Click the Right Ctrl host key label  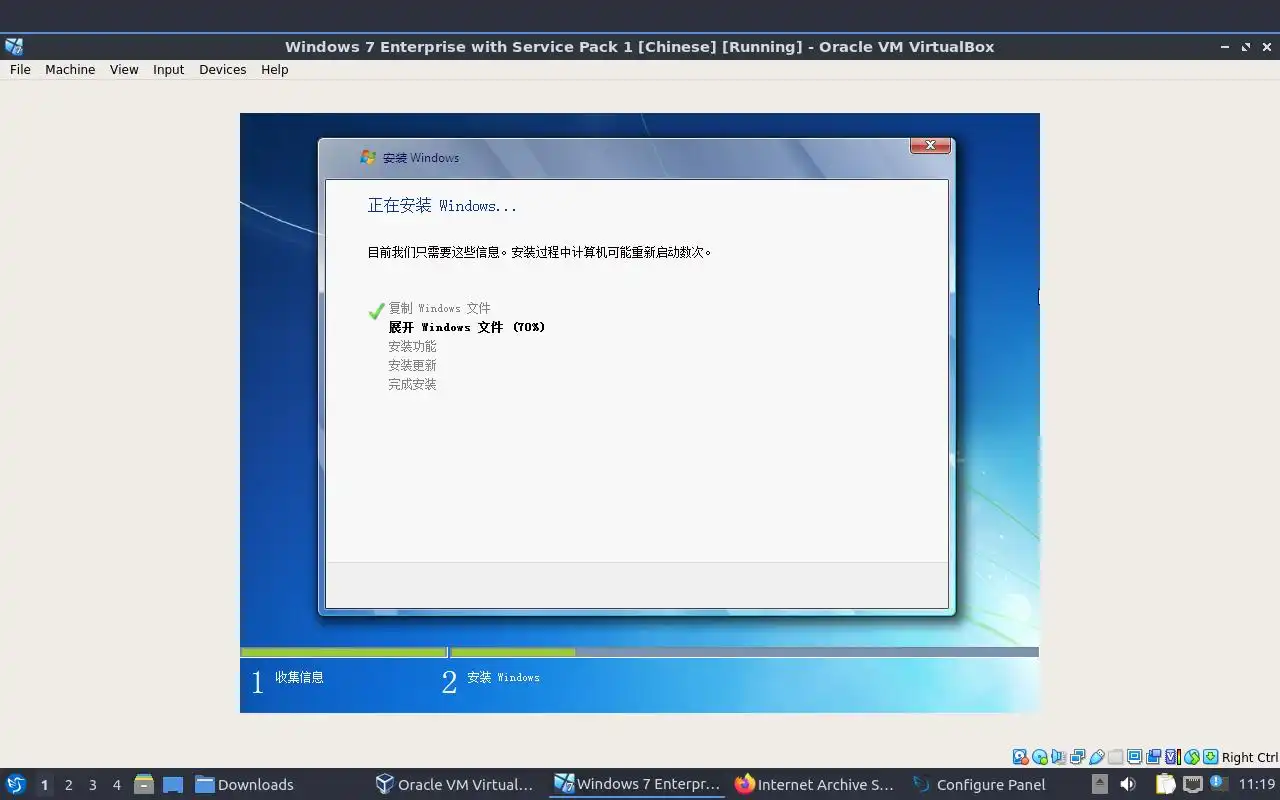tap(1250, 757)
